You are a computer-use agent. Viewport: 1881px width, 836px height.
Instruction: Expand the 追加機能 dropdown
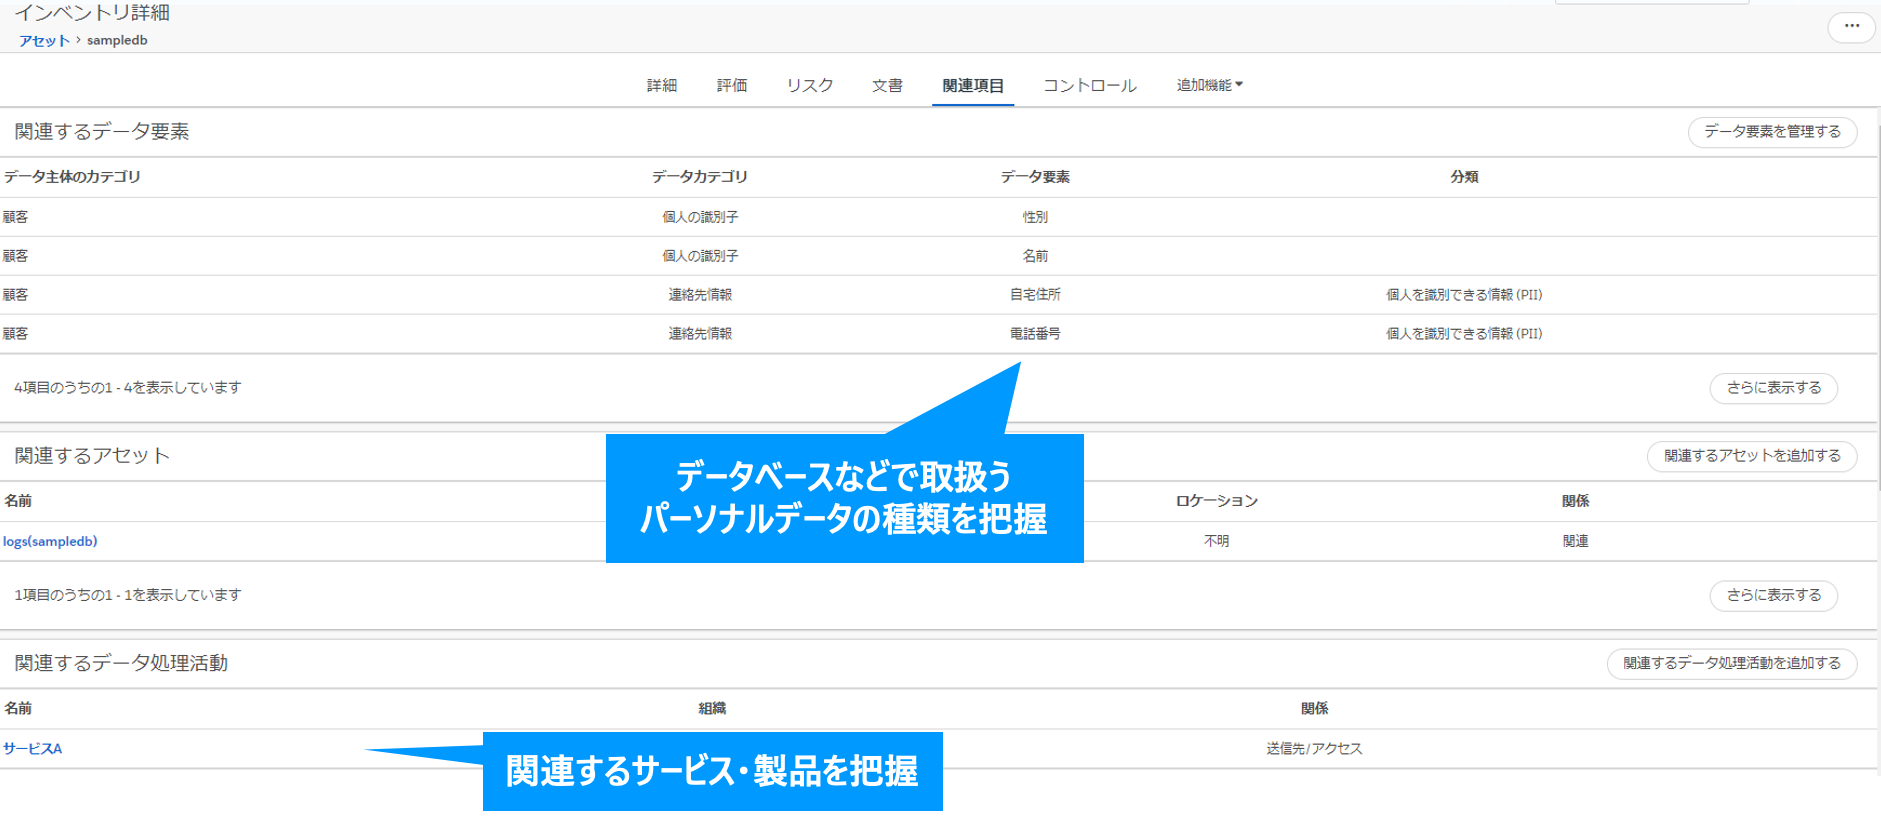click(1209, 85)
